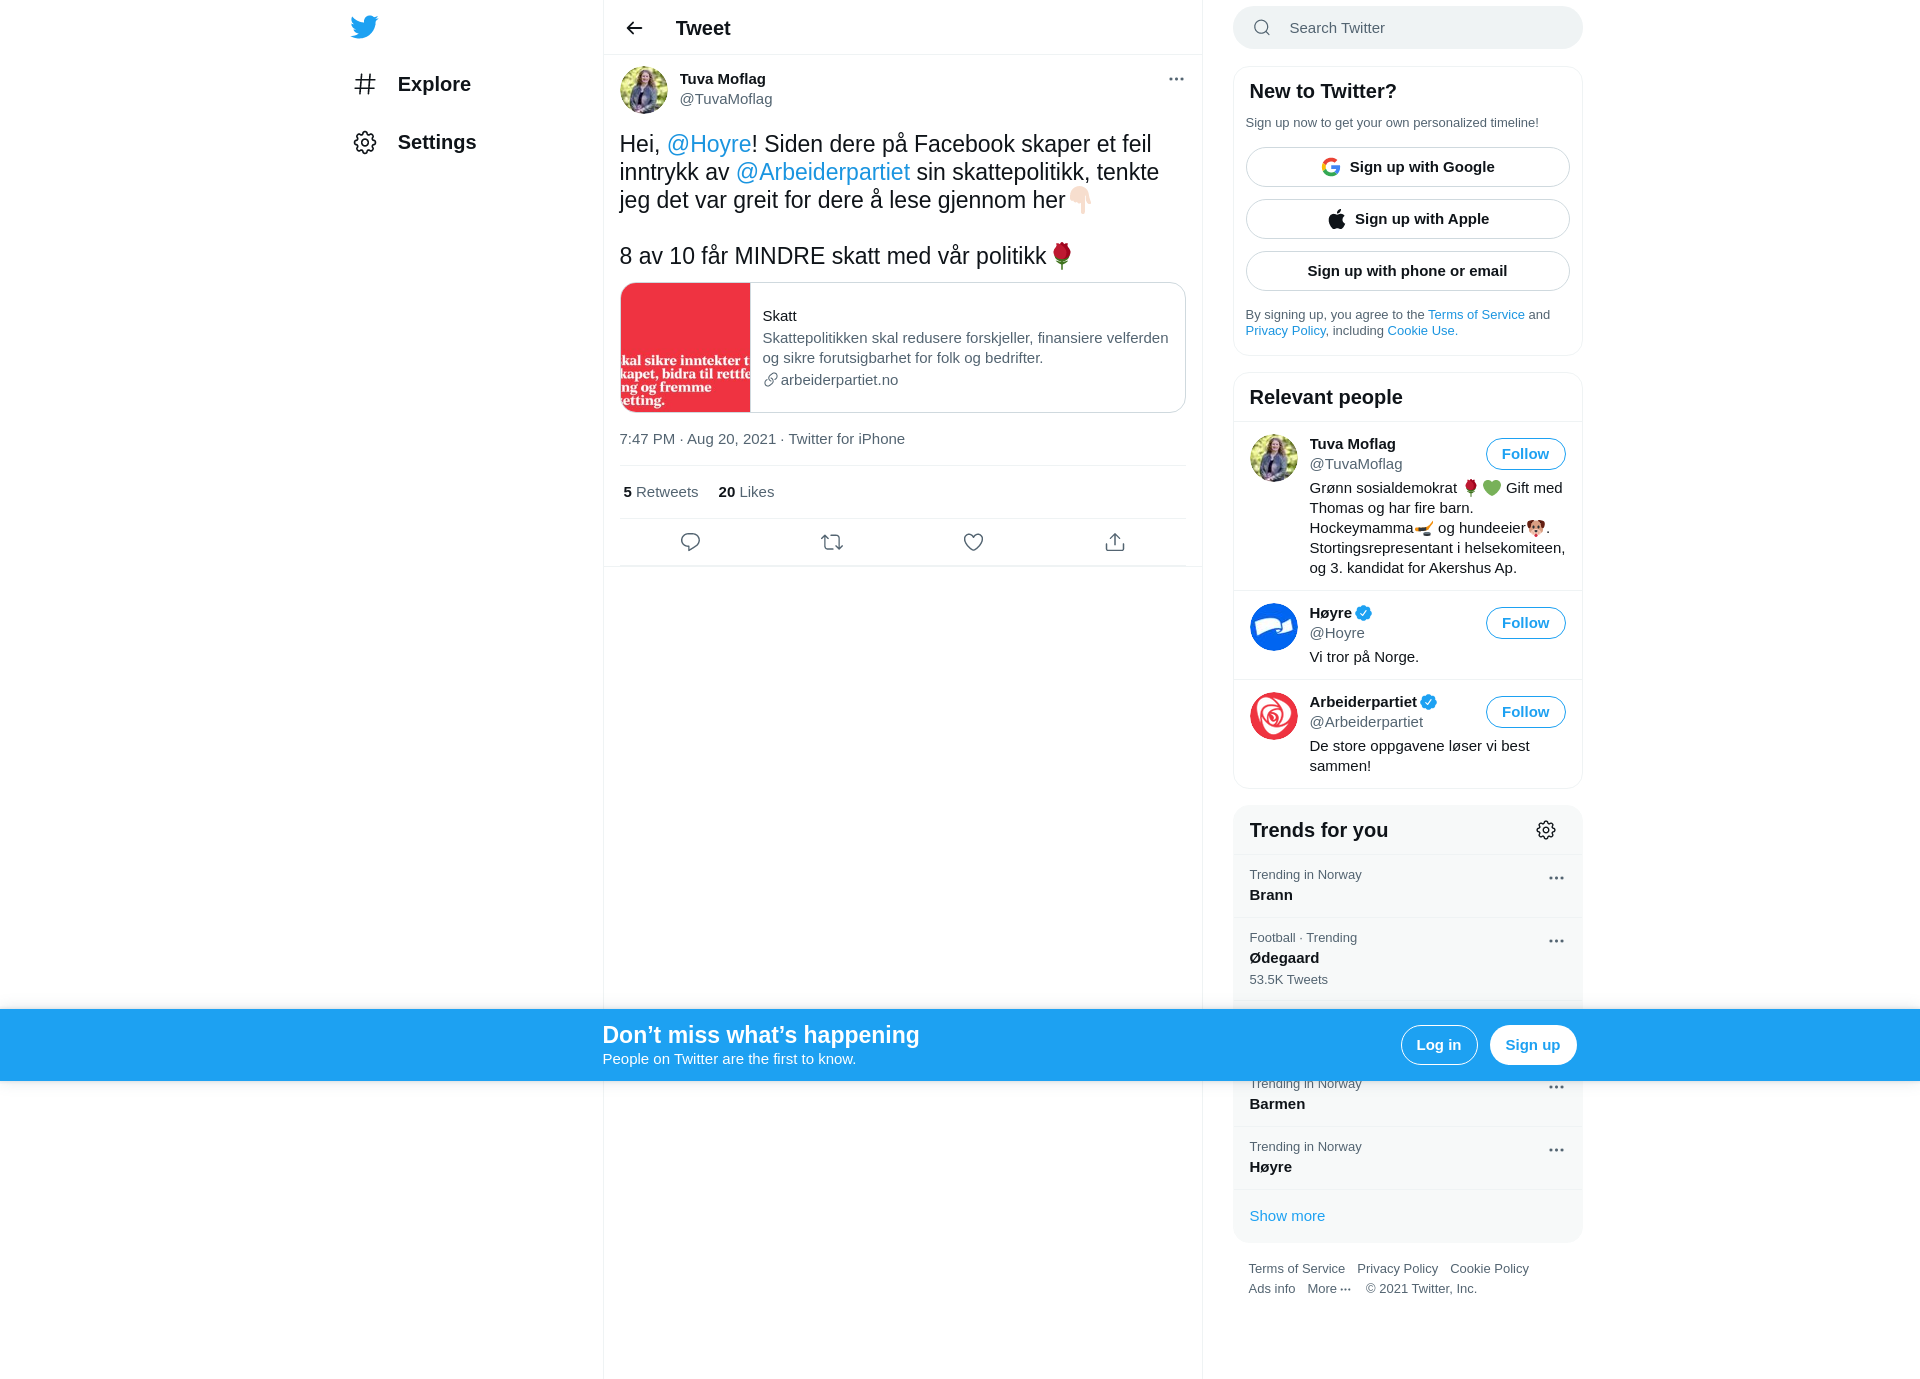Focus the Search Twitter field
This screenshot has height=1379, width=1920.
[1407, 28]
